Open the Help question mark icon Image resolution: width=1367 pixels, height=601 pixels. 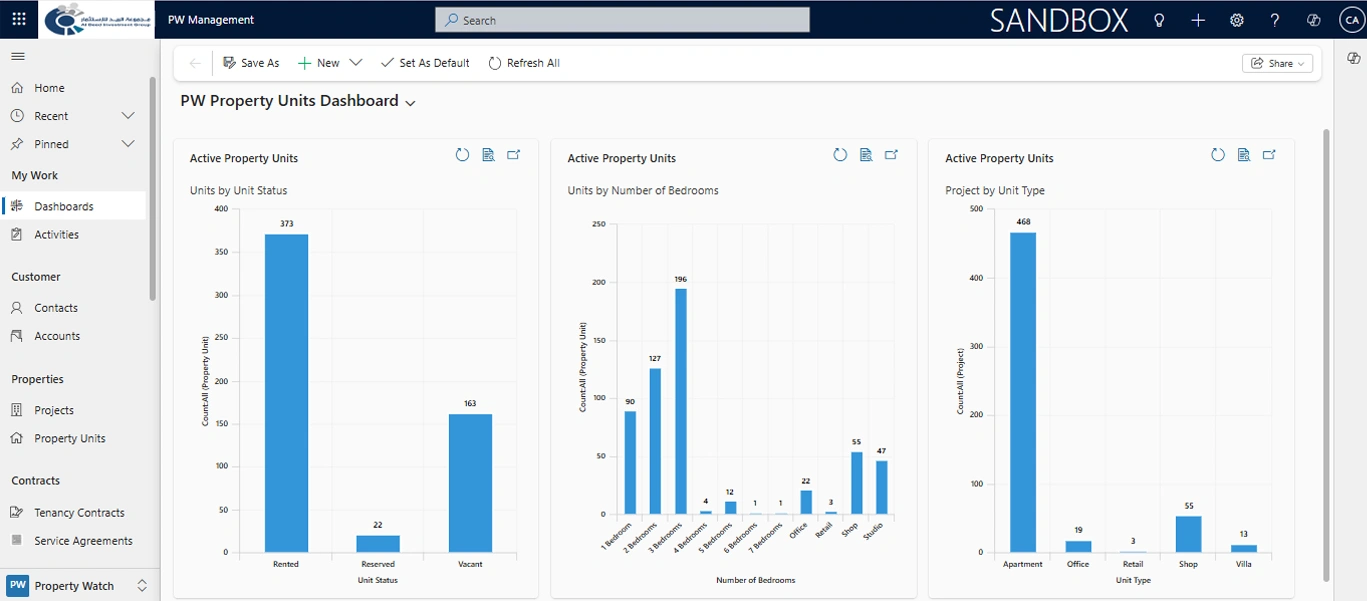pos(1274,19)
